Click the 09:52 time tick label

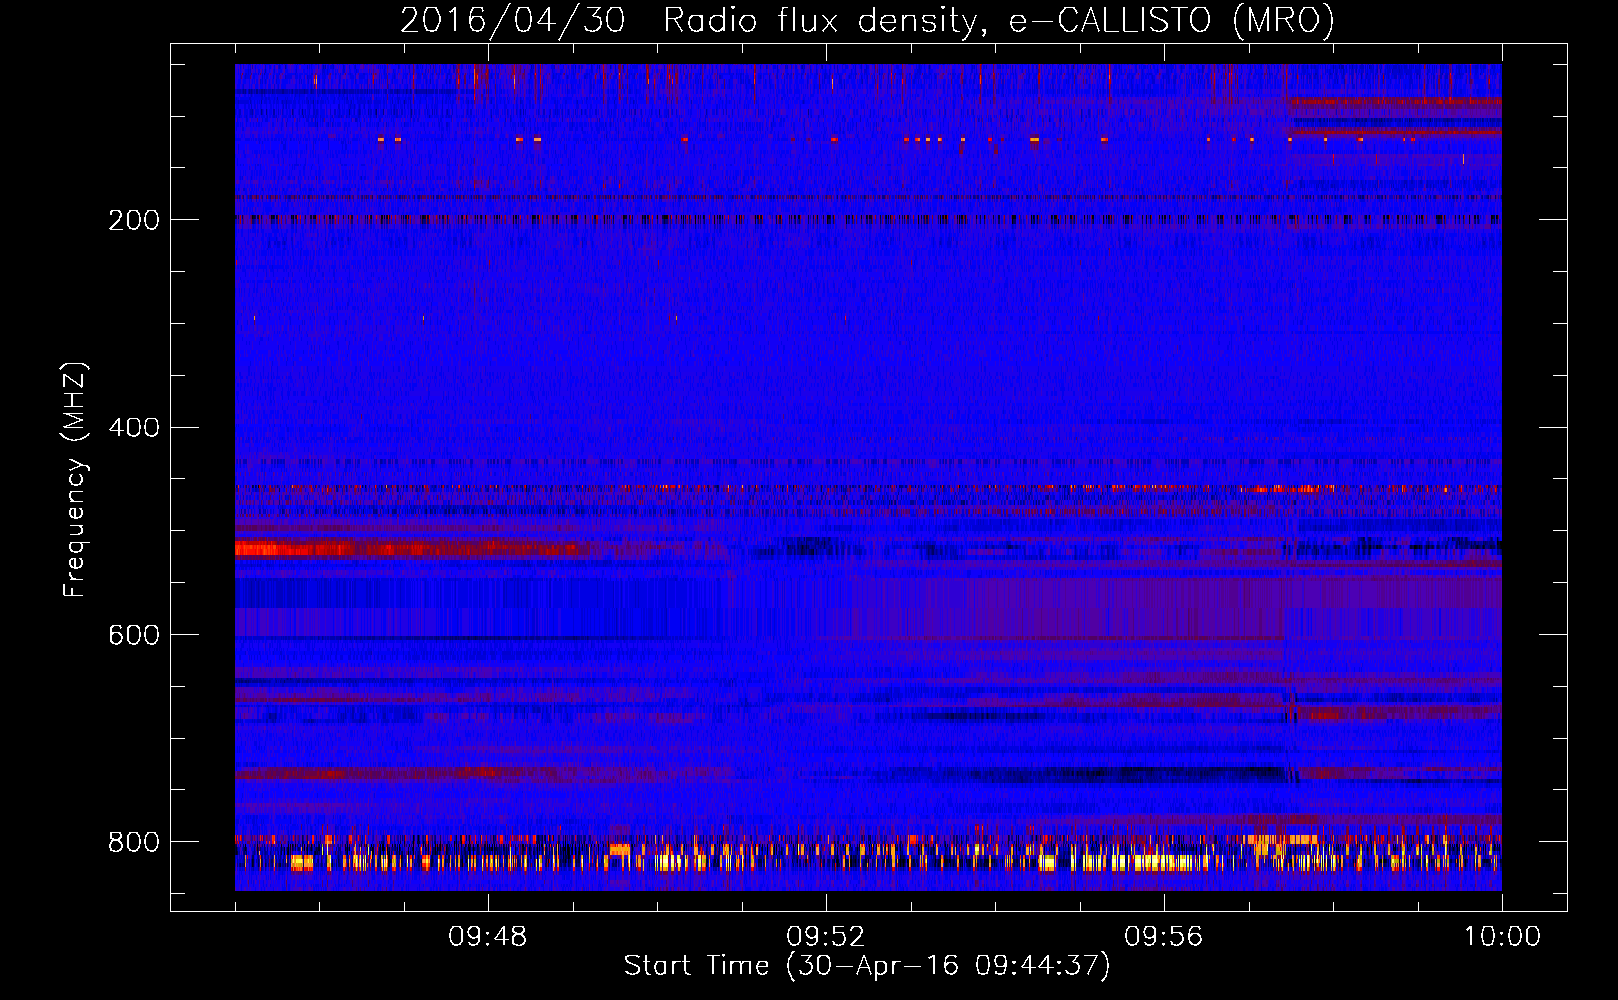coord(825,937)
